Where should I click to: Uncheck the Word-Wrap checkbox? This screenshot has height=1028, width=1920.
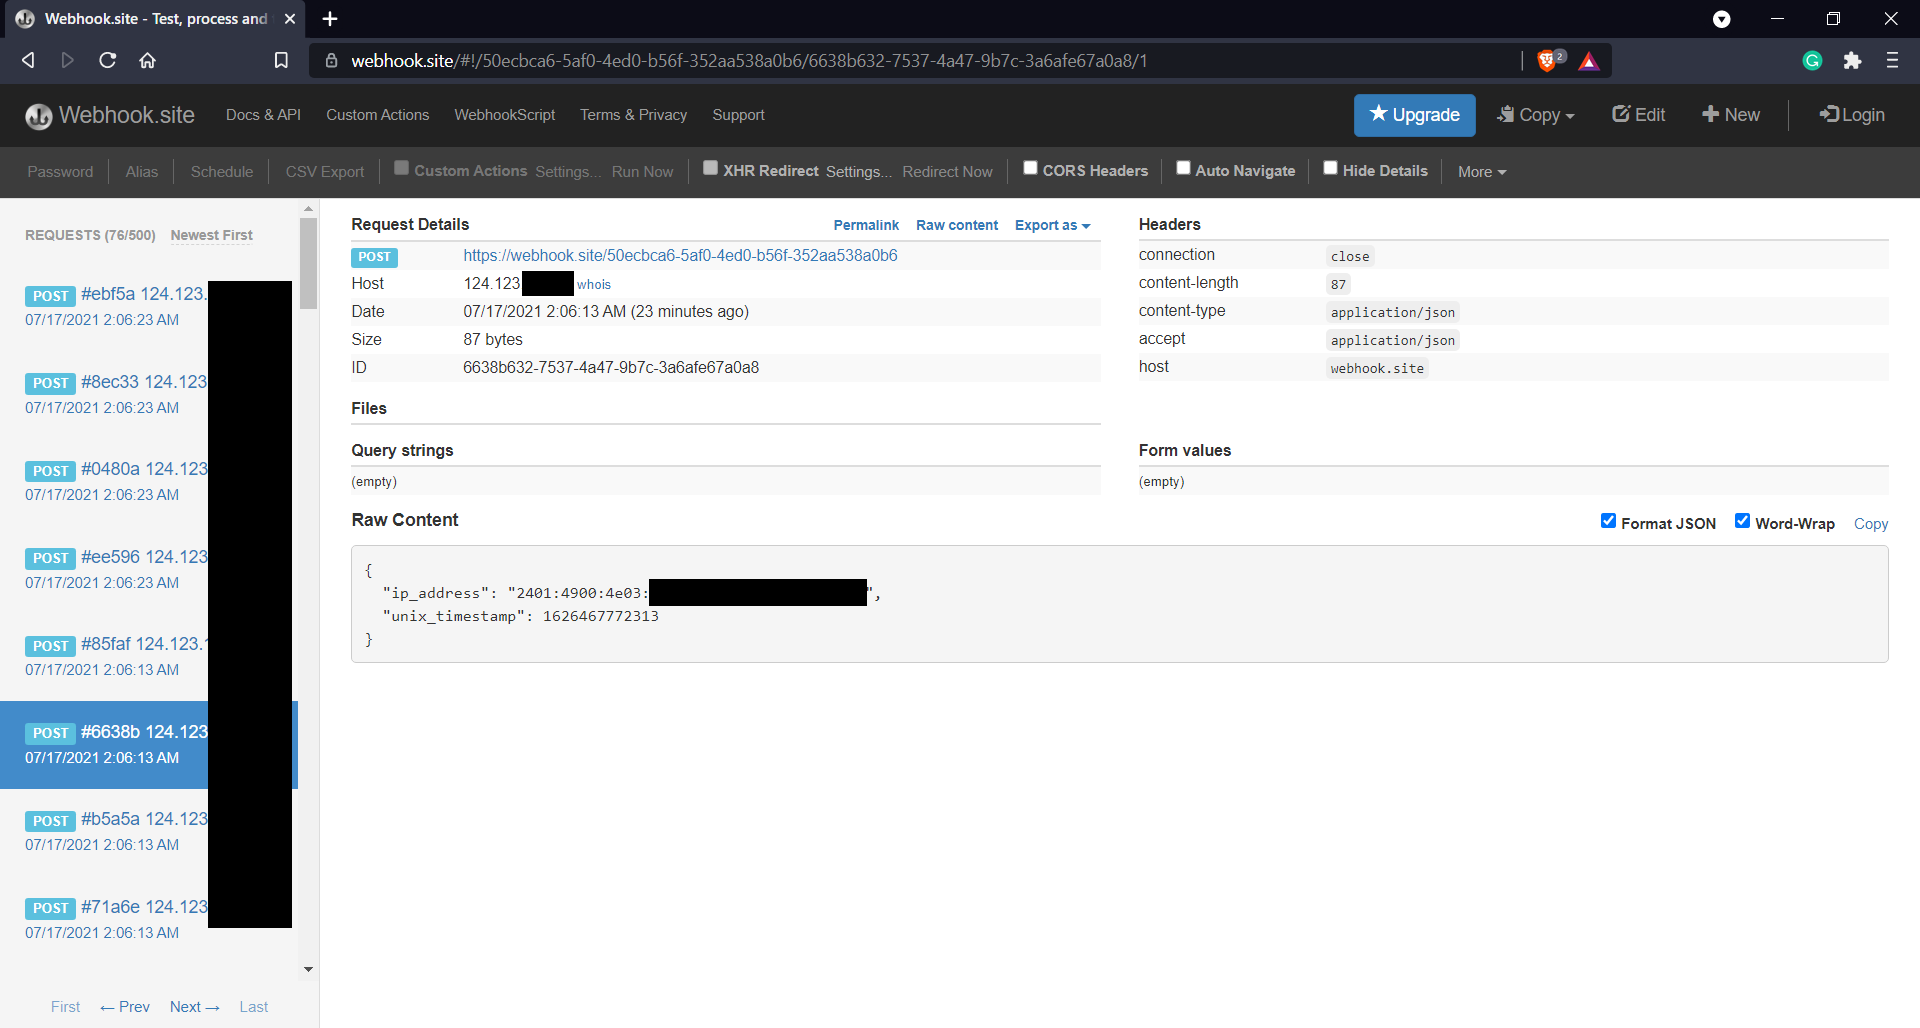coord(1742,521)
